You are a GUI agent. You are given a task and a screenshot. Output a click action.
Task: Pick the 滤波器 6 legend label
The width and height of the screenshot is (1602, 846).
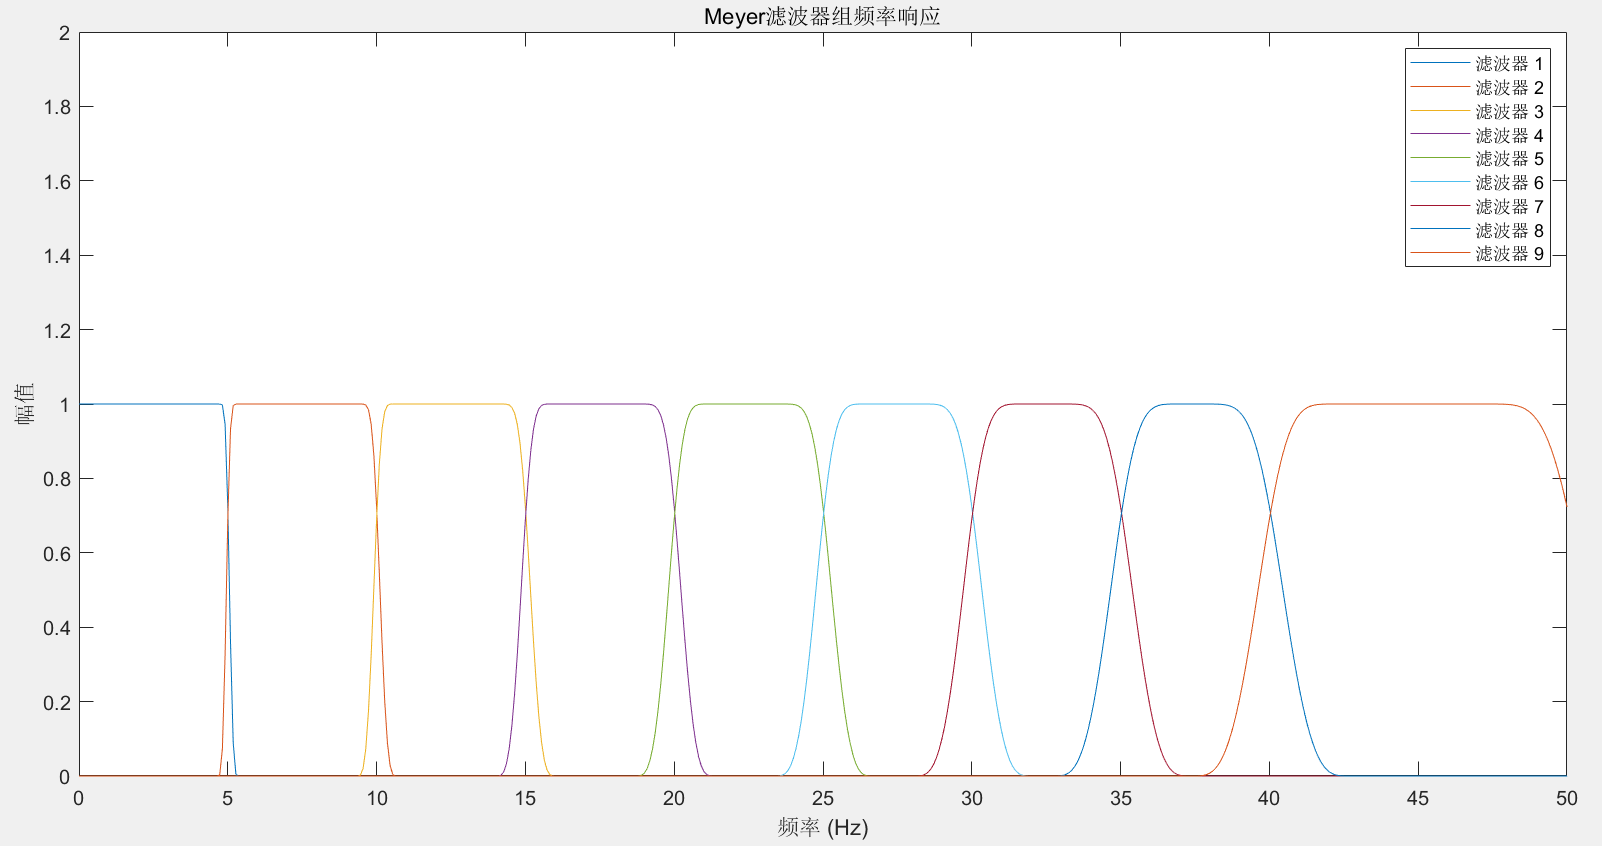pos(1508,183)
